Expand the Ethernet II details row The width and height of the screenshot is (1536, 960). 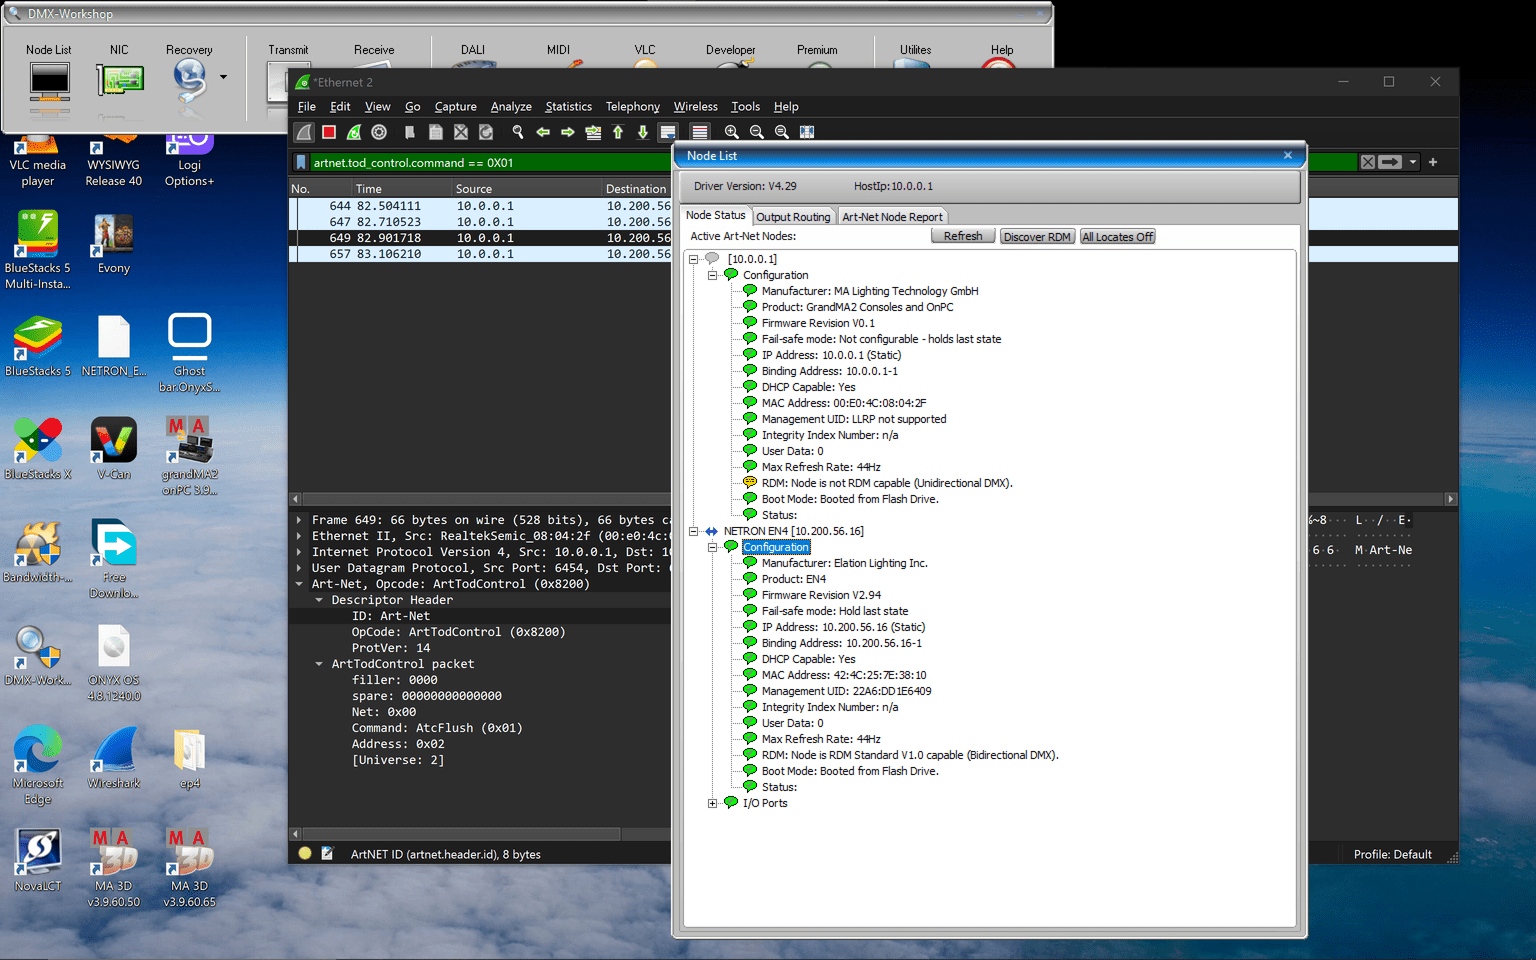(x=299, y=536)
